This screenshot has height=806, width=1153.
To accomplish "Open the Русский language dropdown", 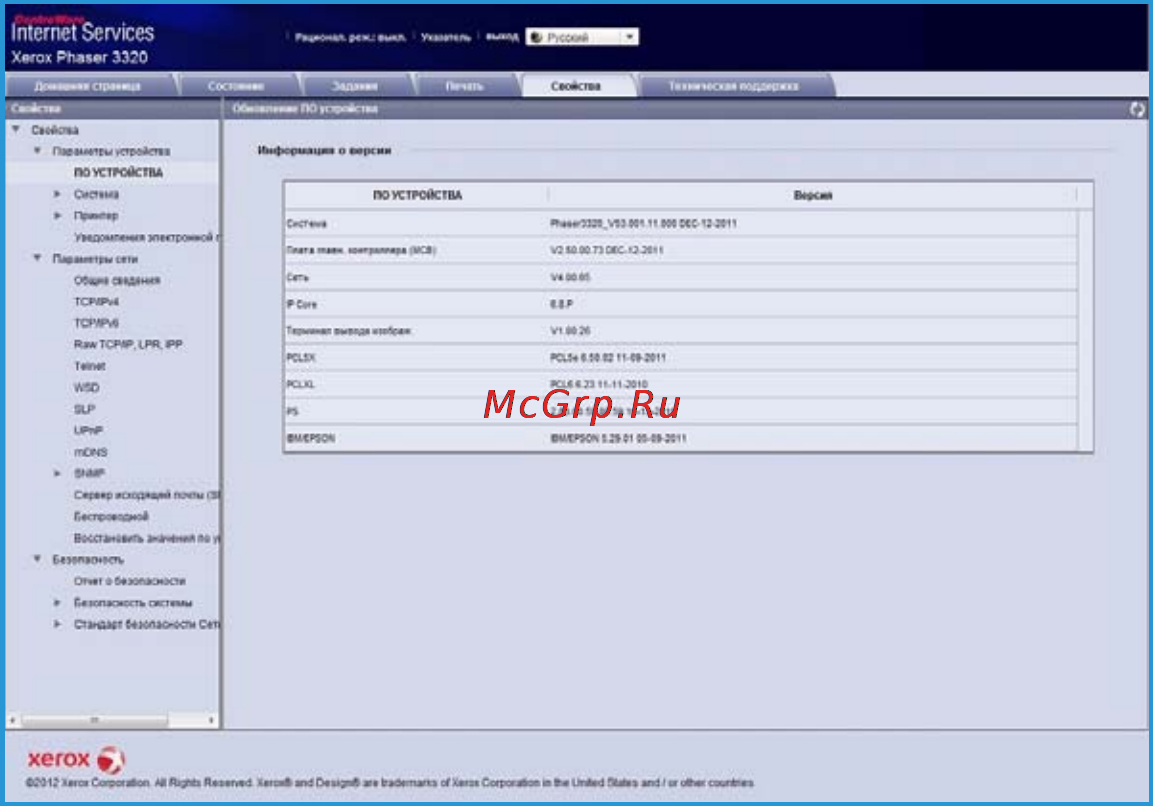I will pyautogui.click(x=582, y=37).
